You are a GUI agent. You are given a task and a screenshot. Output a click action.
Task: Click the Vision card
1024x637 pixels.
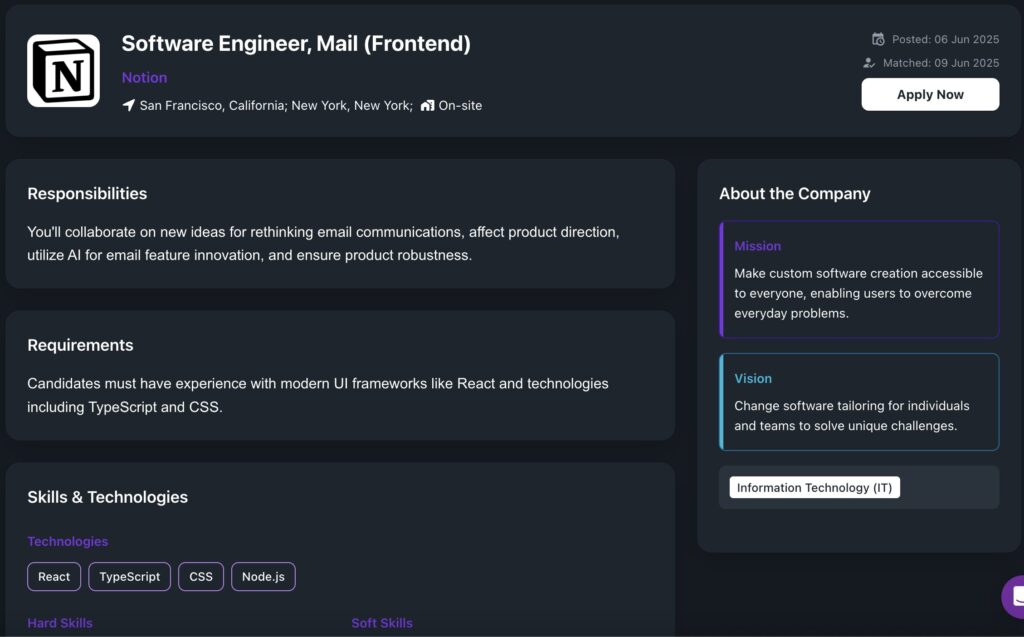pyautogui.click(x=859, y=402)
